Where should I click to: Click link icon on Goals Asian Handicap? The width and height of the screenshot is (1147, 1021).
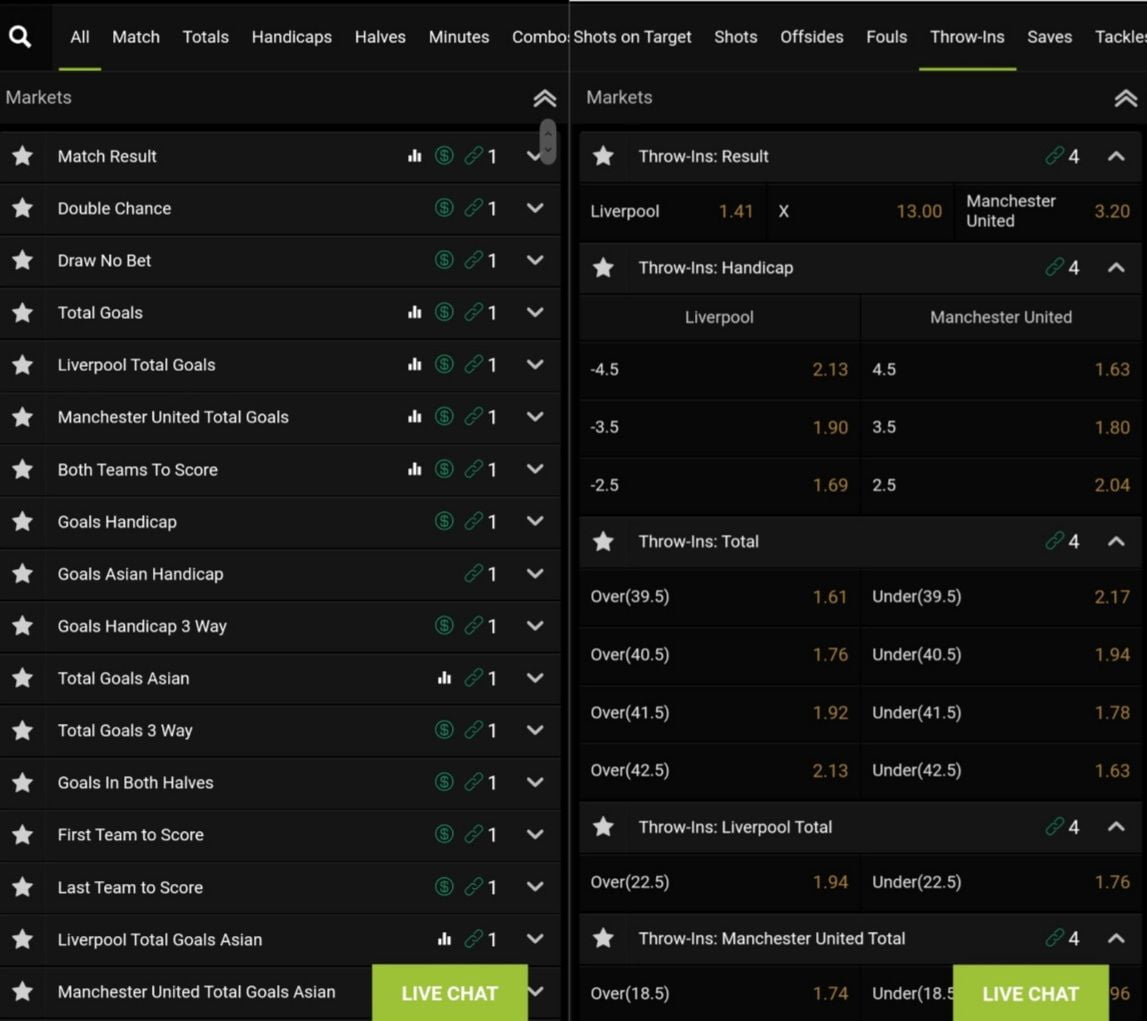click(473, 574)
